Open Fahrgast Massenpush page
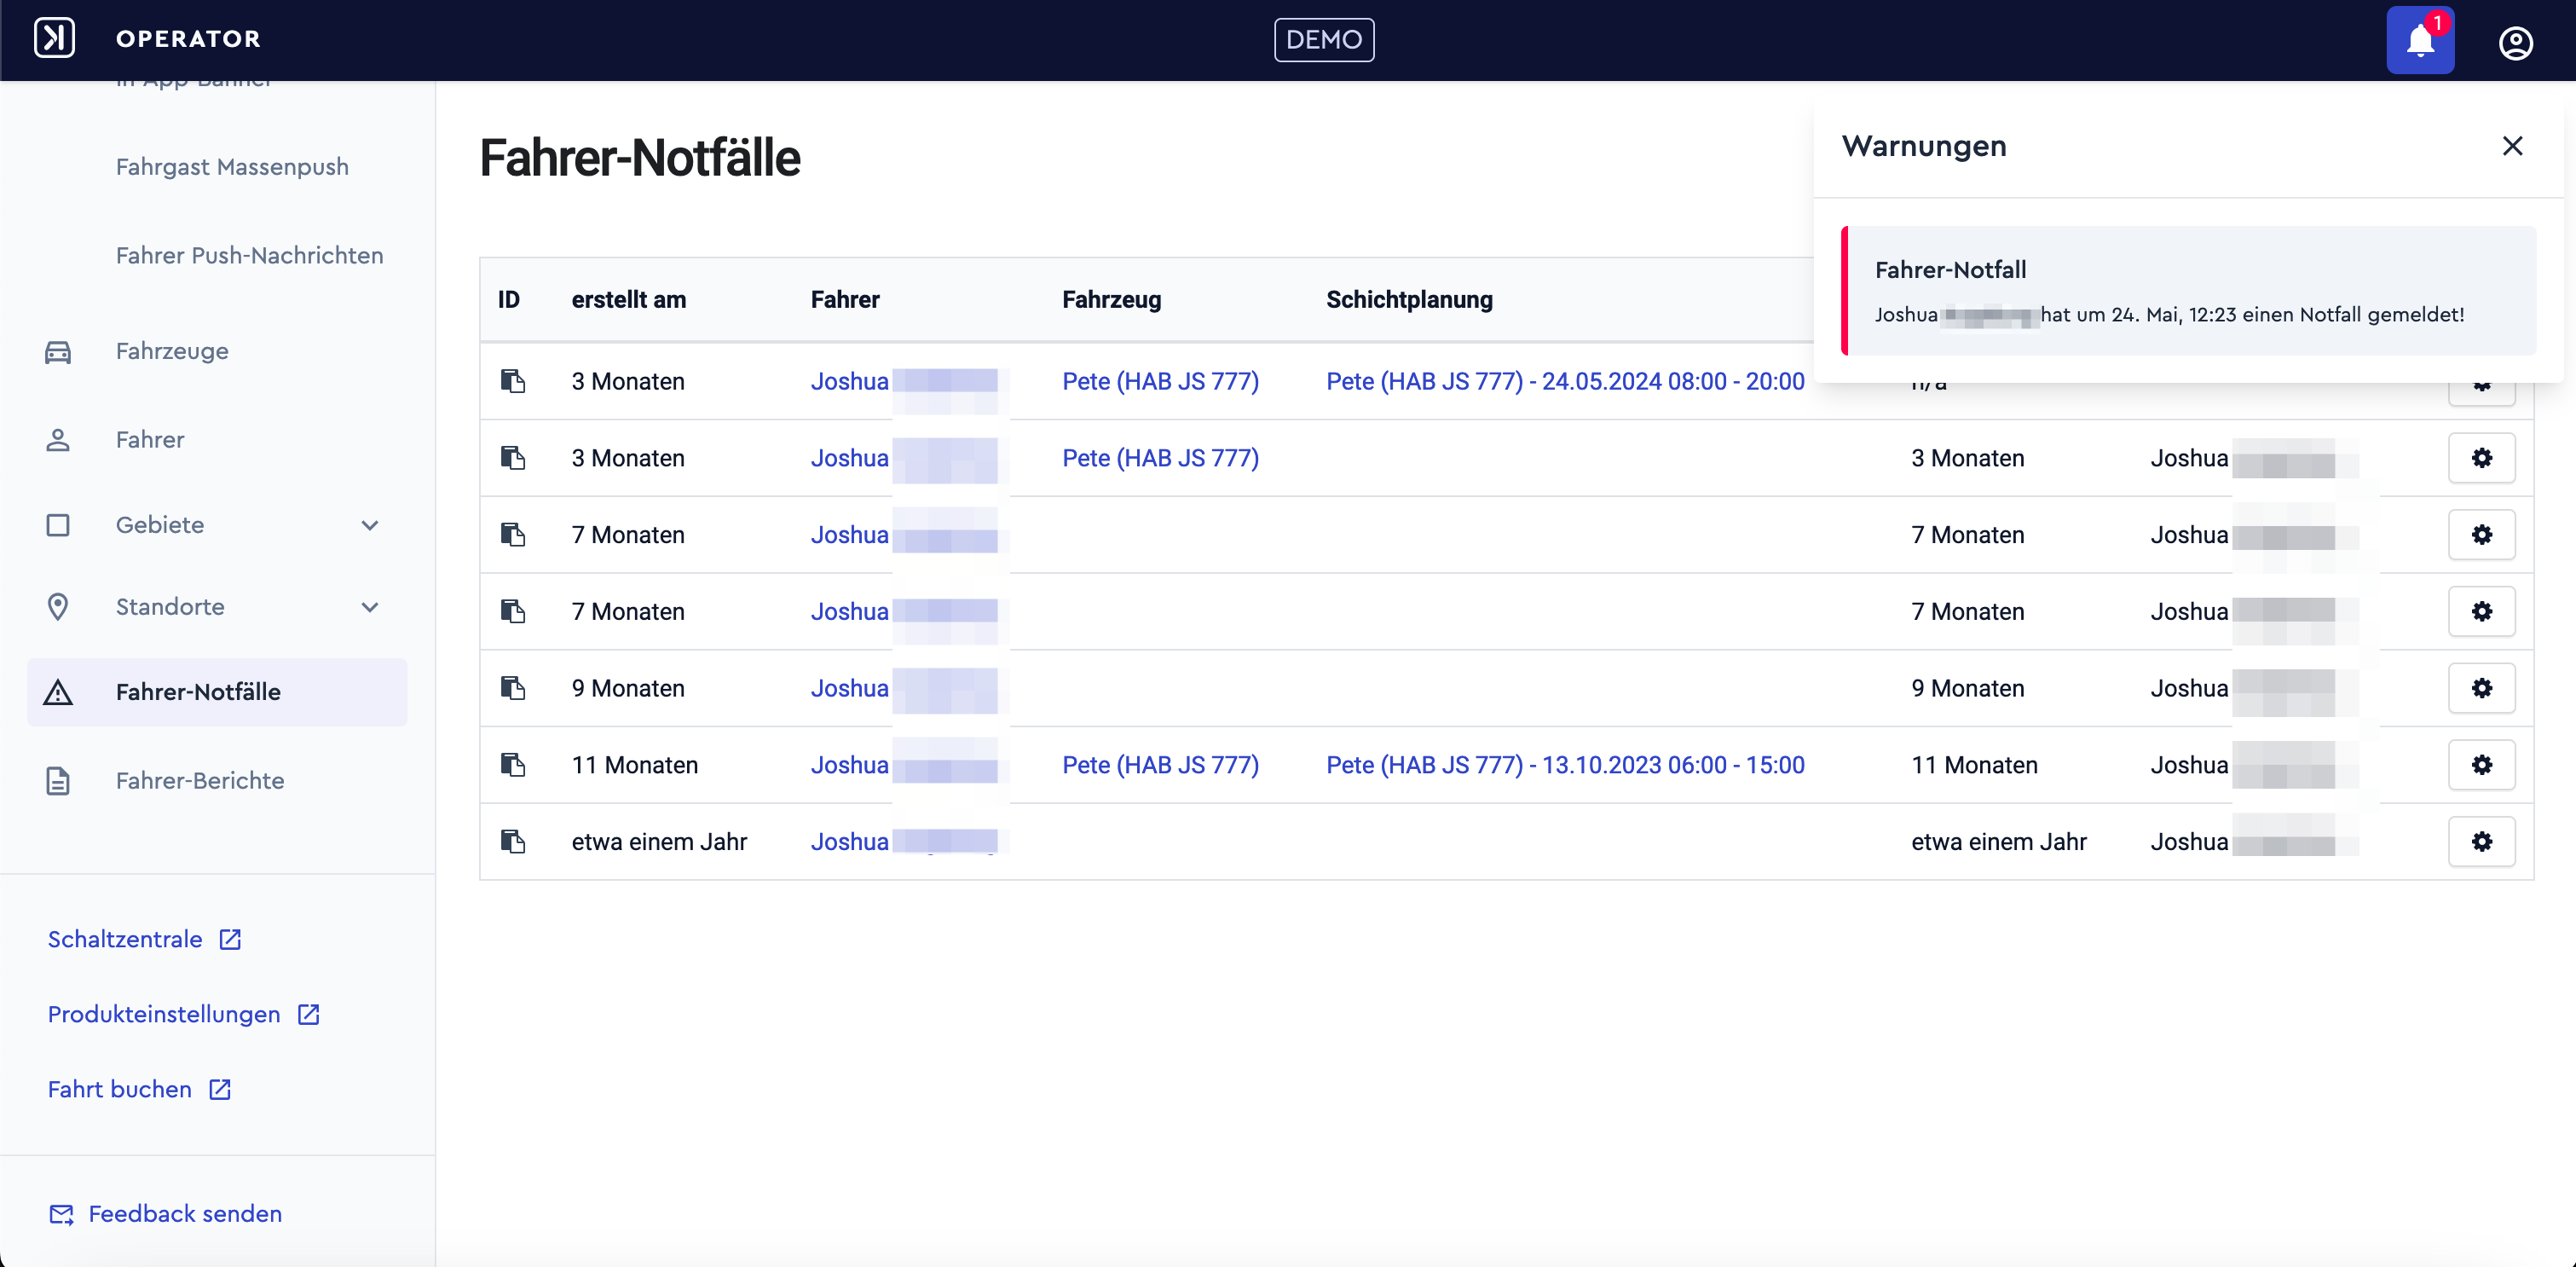Screen dimensions: 2576x1267 click(232, 167)
